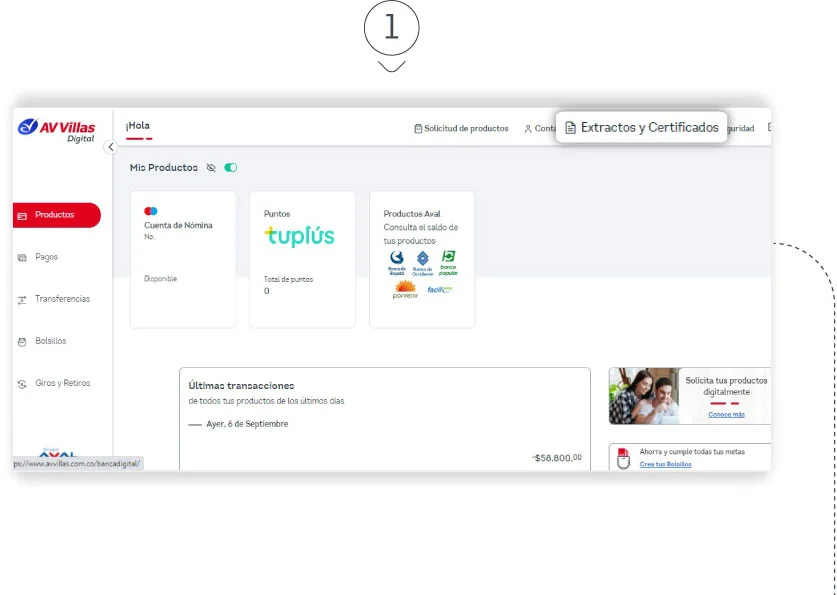
Task: Open the Cuenta de Nómina product card
Action: pyautogui.click(x=183, y=259)
